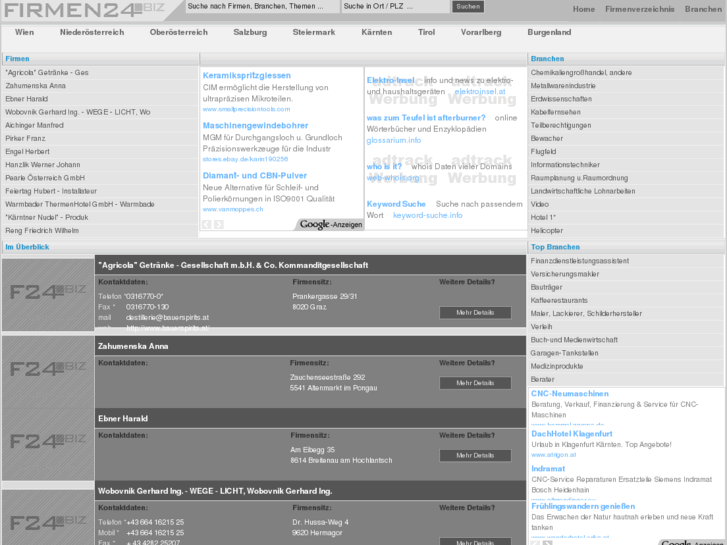Select the Vorarlberg region tab

[481, 32]
